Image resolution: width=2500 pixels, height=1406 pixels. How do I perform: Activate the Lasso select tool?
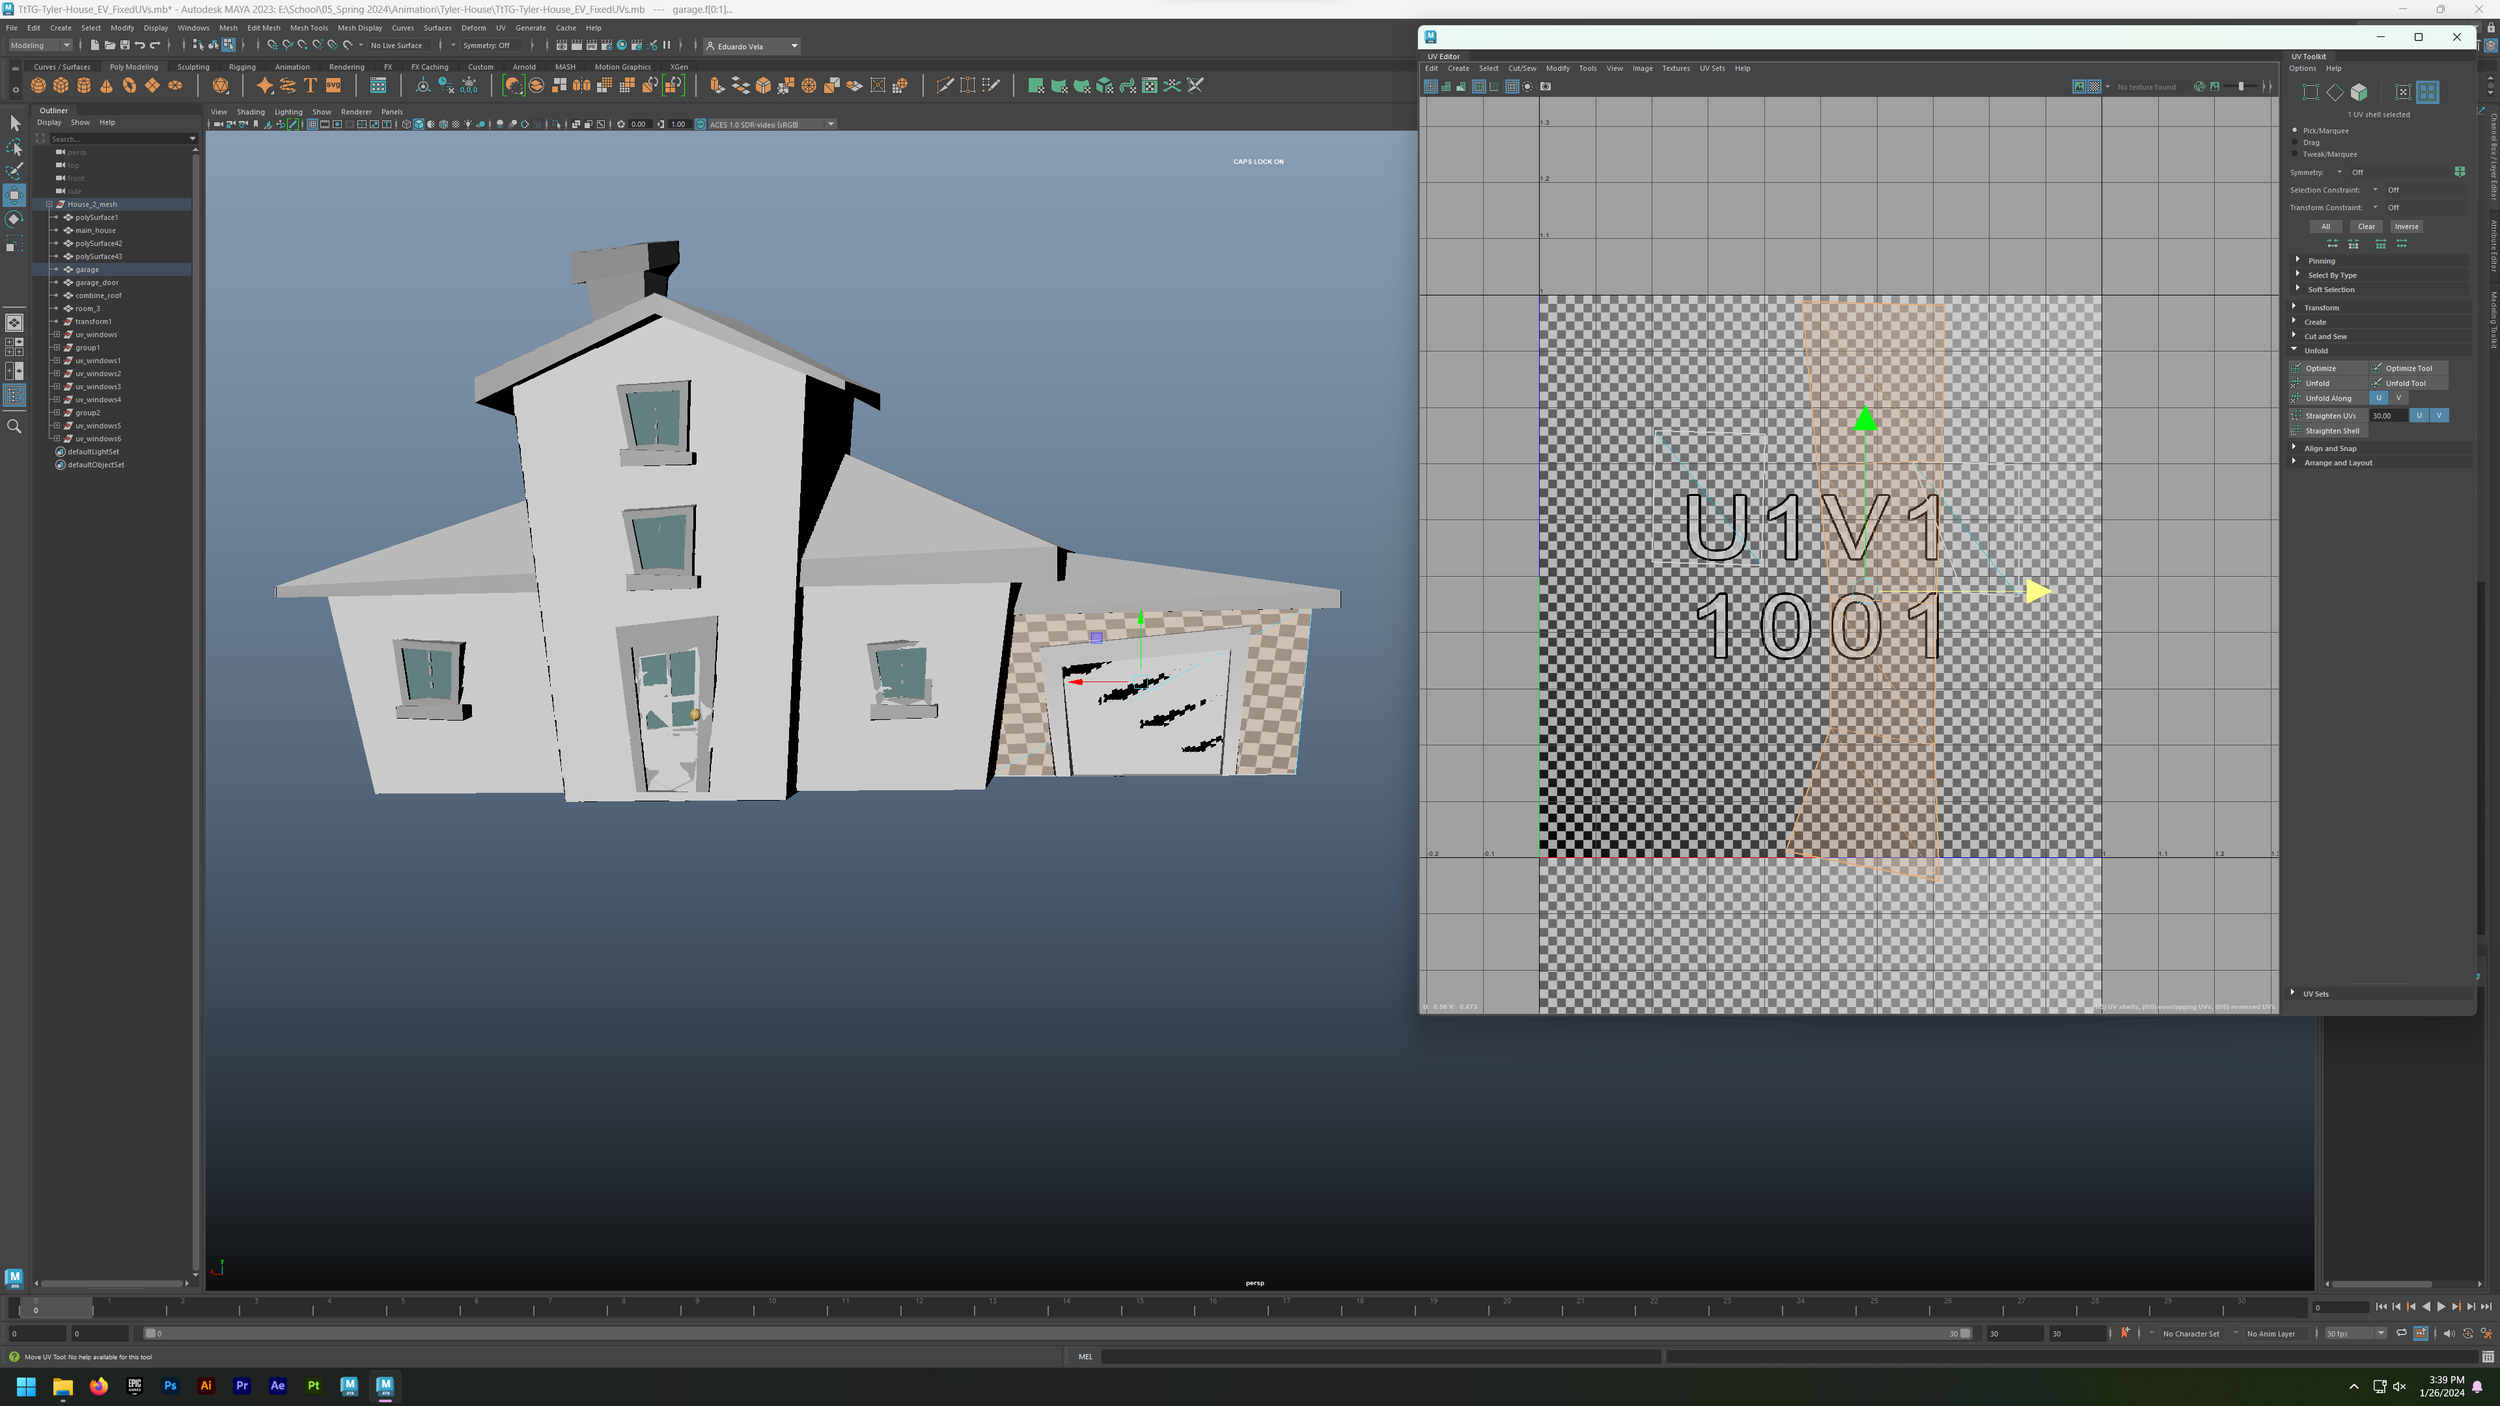click(x=14, y=147)
